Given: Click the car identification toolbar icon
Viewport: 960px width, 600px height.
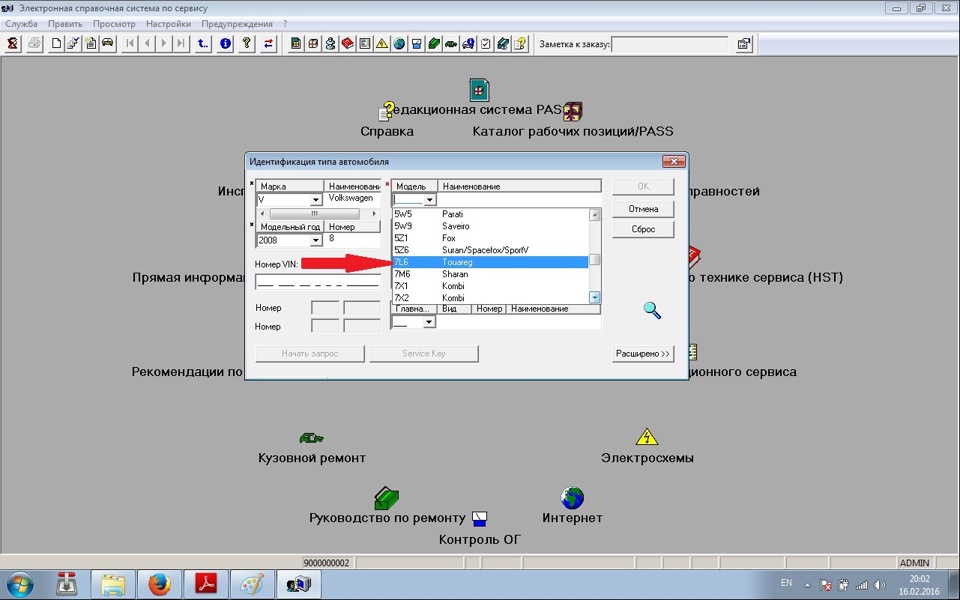Looking at the screenshot, I should pyautogui.click(x=108, y=43).
